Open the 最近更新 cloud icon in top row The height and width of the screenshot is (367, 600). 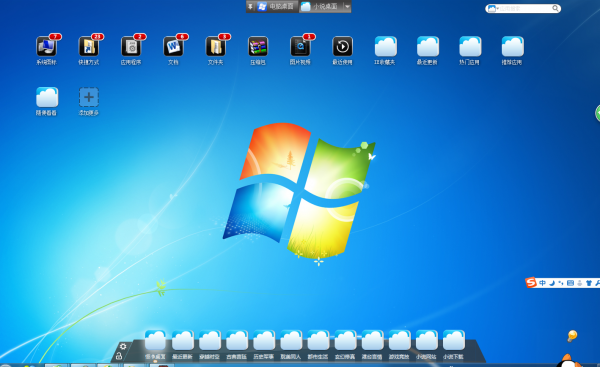[428, 47]
